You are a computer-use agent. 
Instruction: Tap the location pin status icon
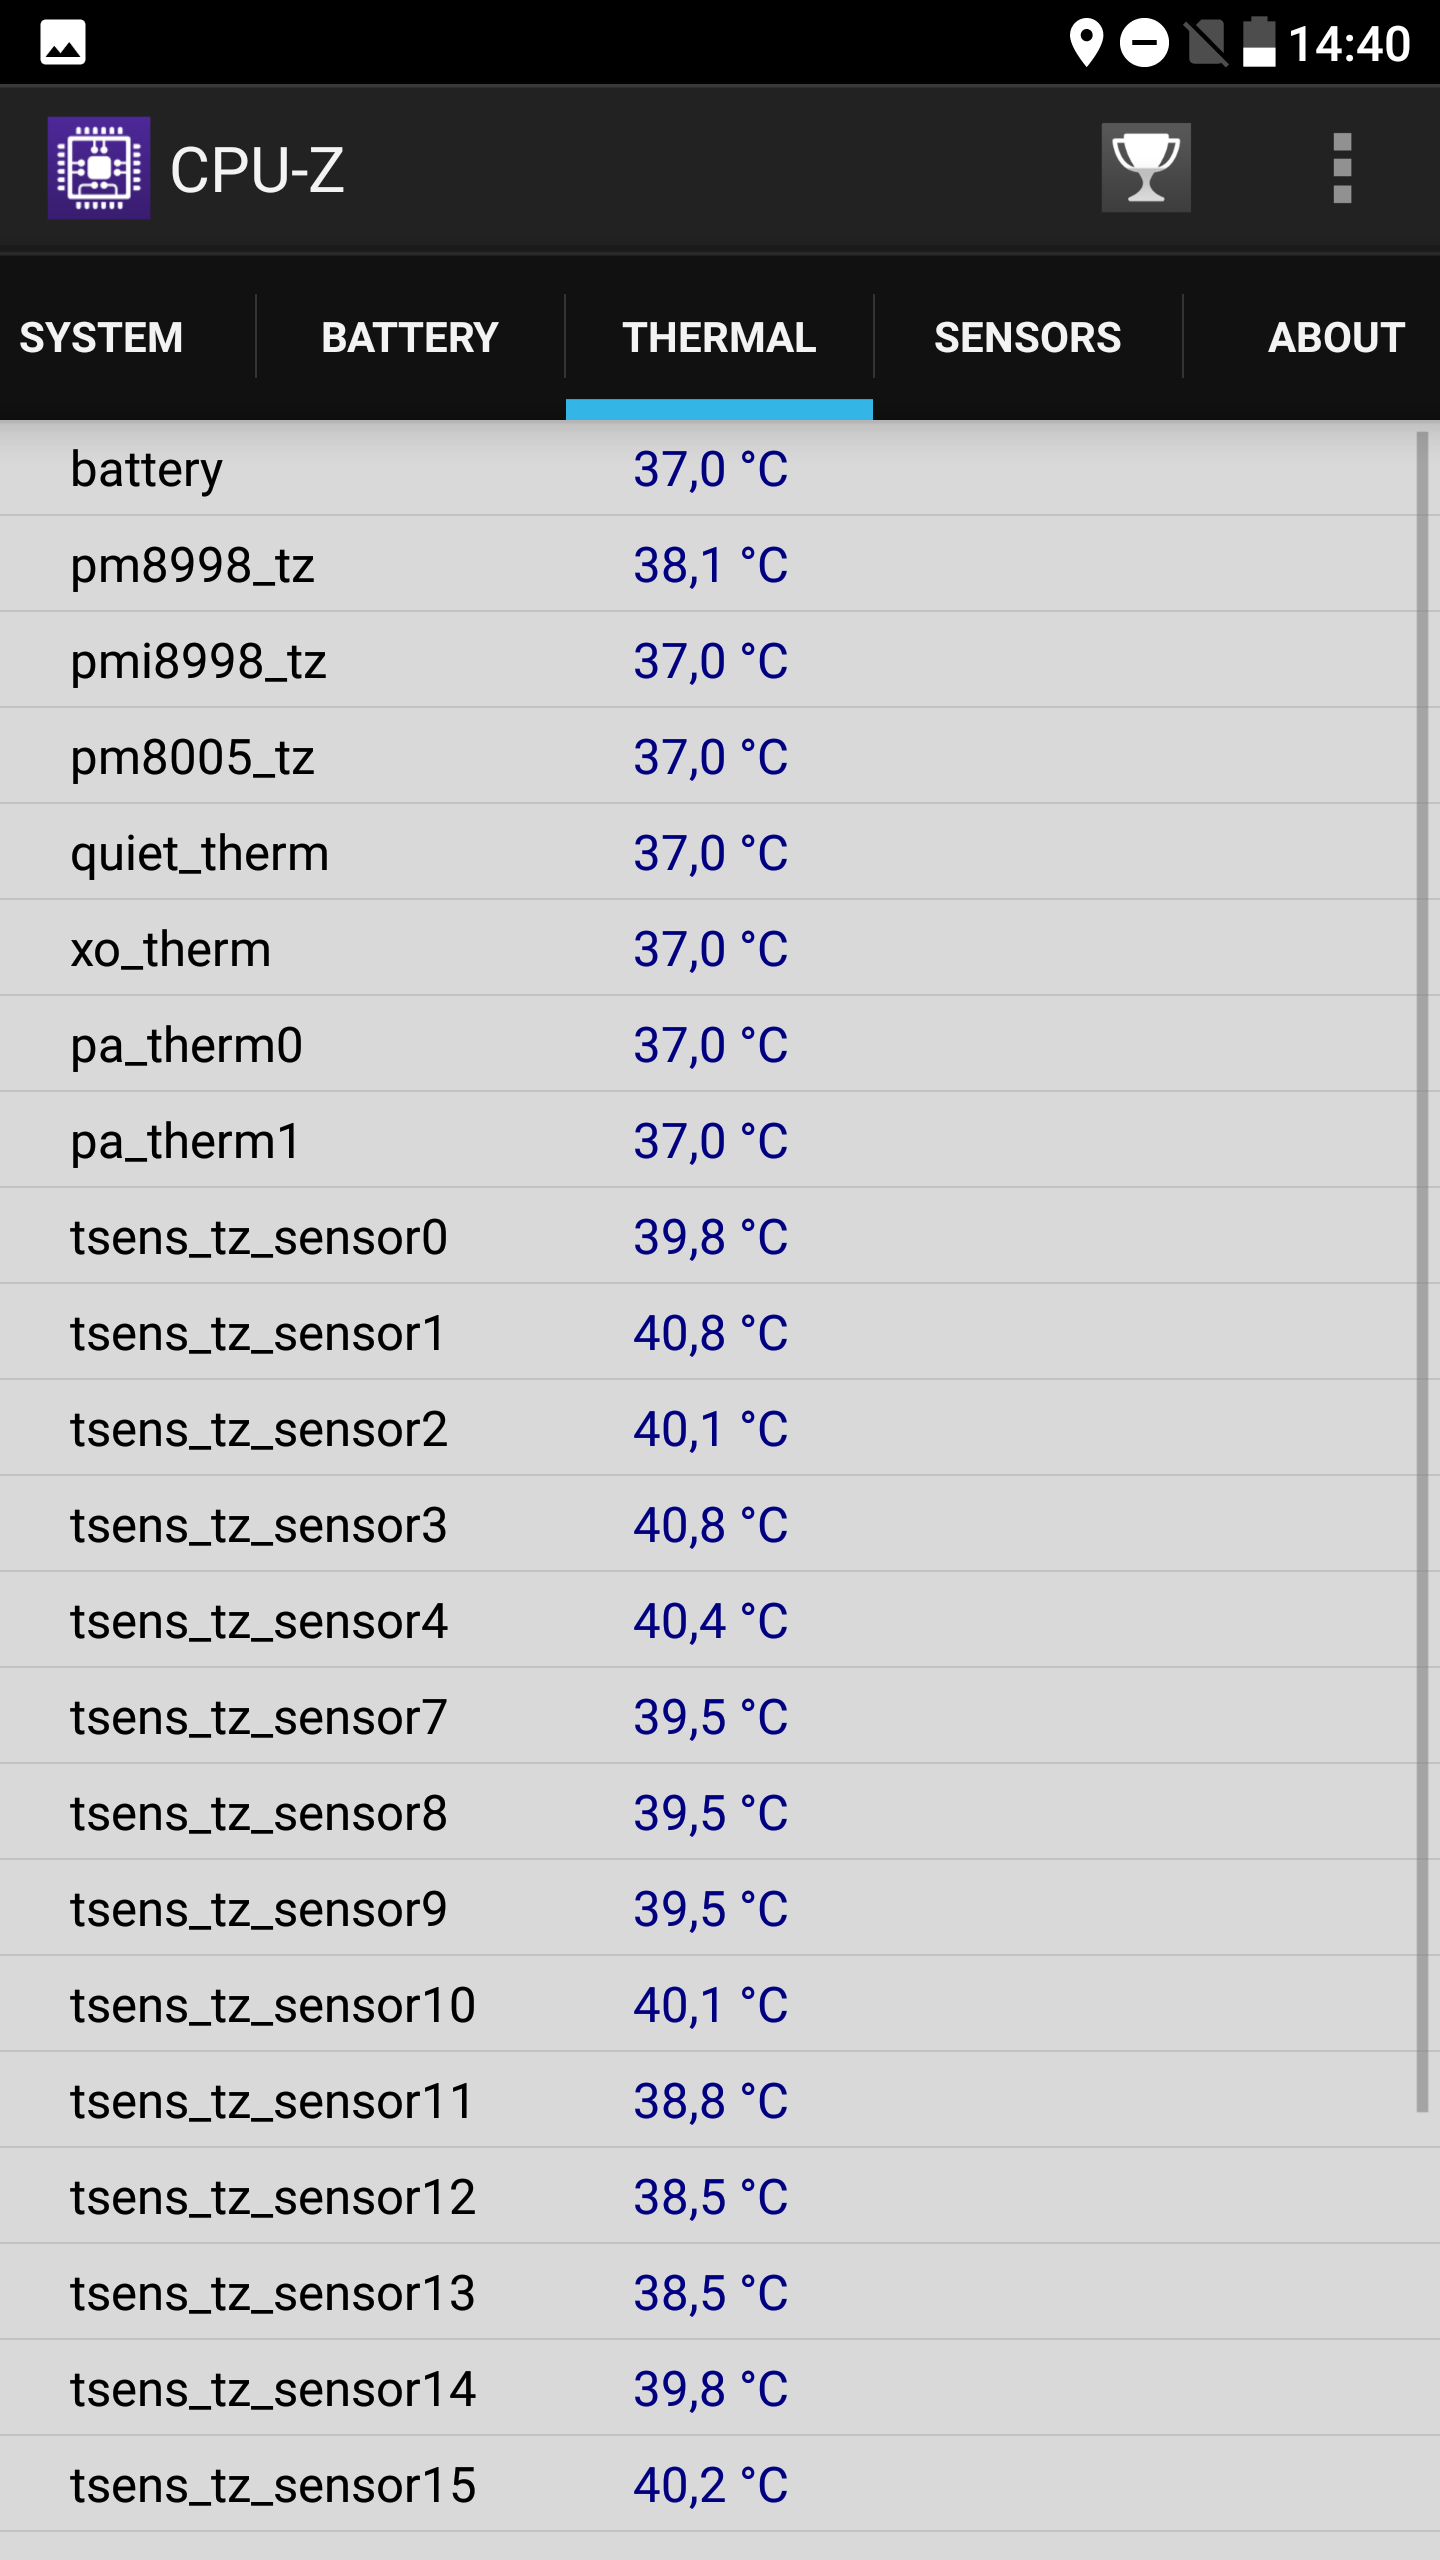point(1086,43)
